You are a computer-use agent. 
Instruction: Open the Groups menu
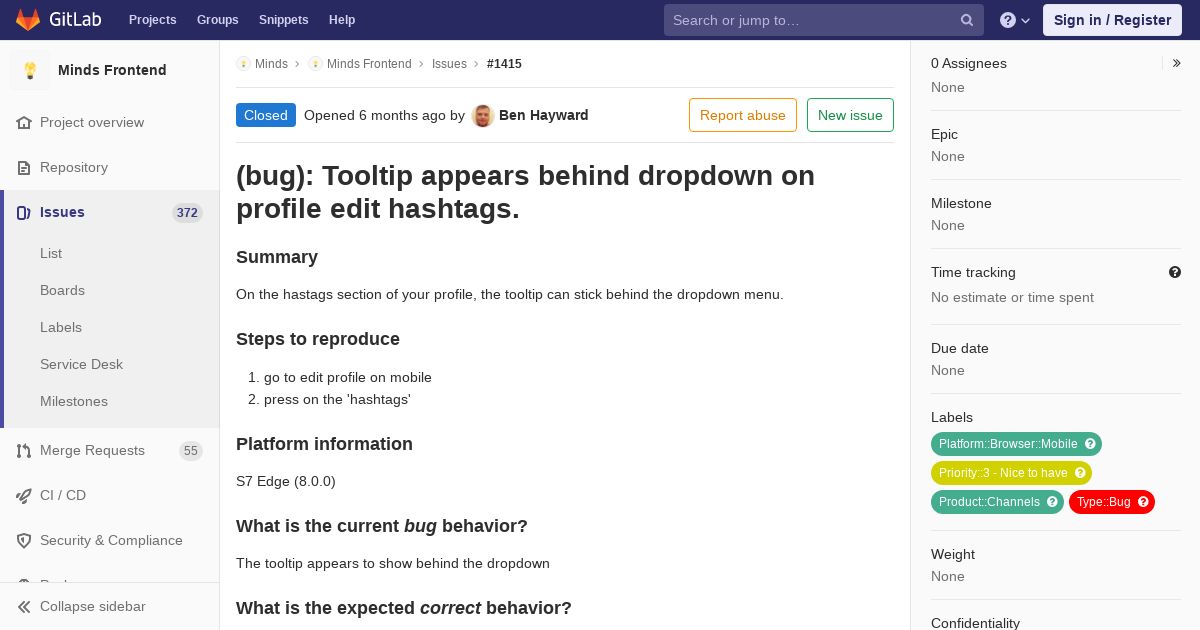pos(218,20)
